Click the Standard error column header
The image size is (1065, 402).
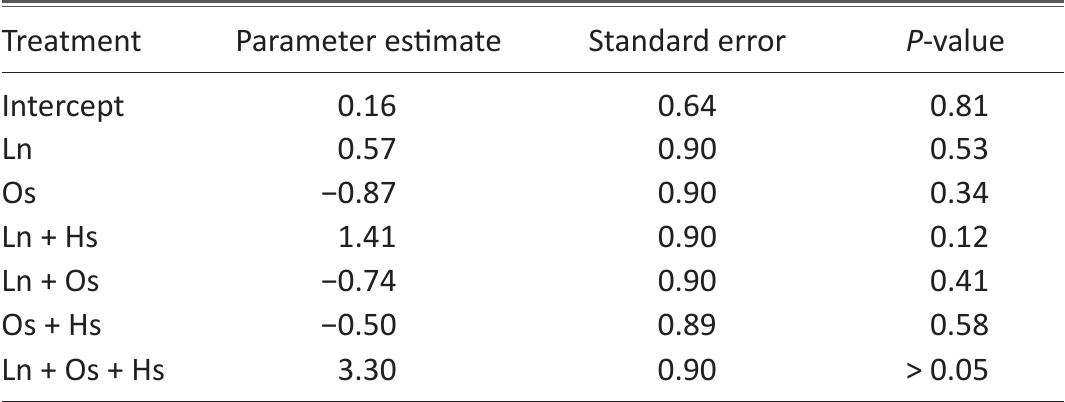click(687, 41)
